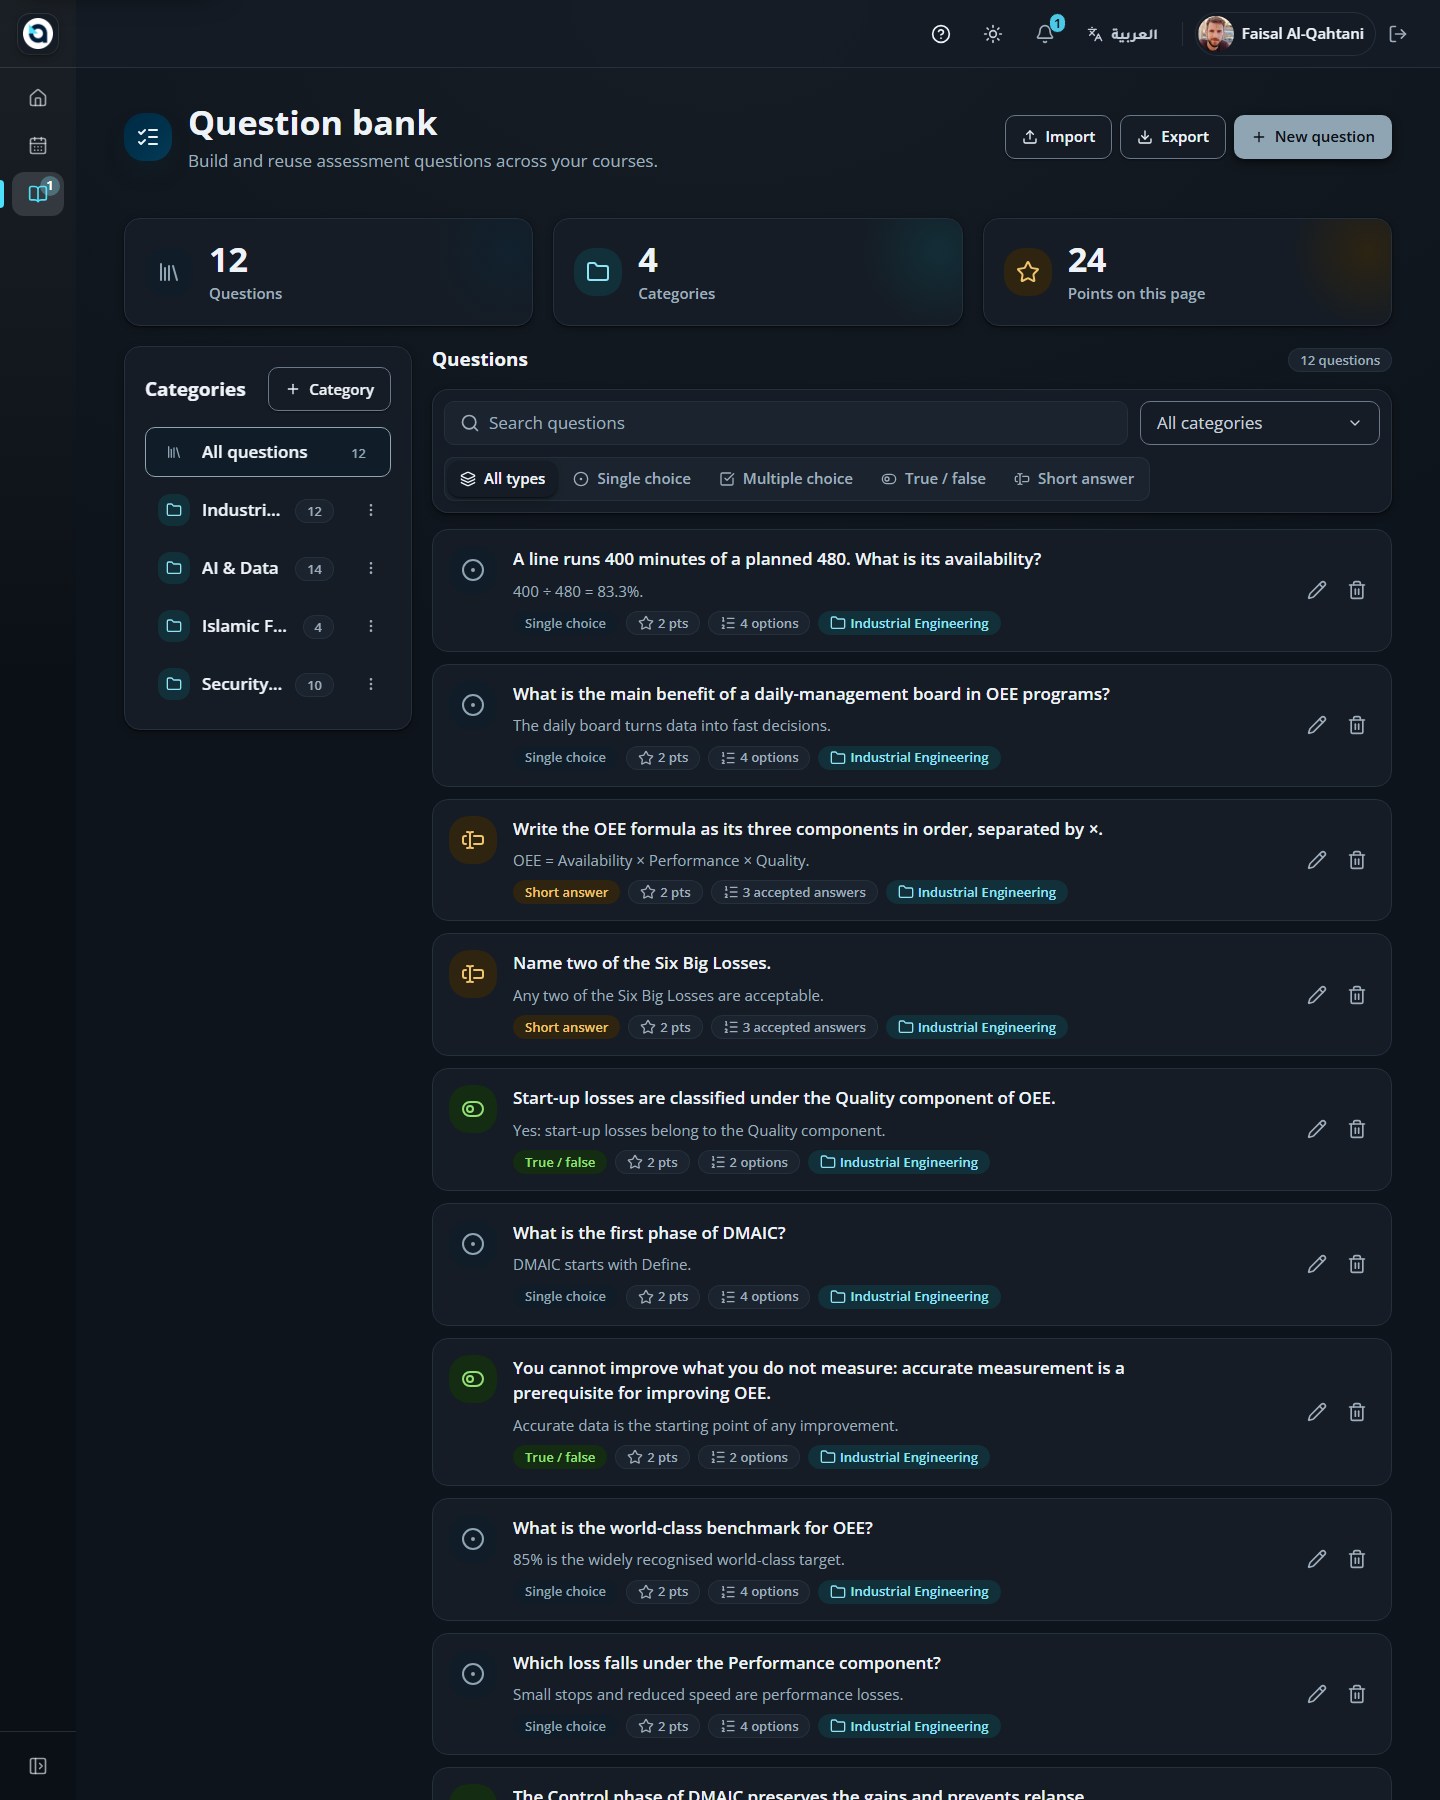The height and width of the screenshot is (1800, 1440).
Task: Delete the OEE formula question
Action: [x=1357, y=860]
